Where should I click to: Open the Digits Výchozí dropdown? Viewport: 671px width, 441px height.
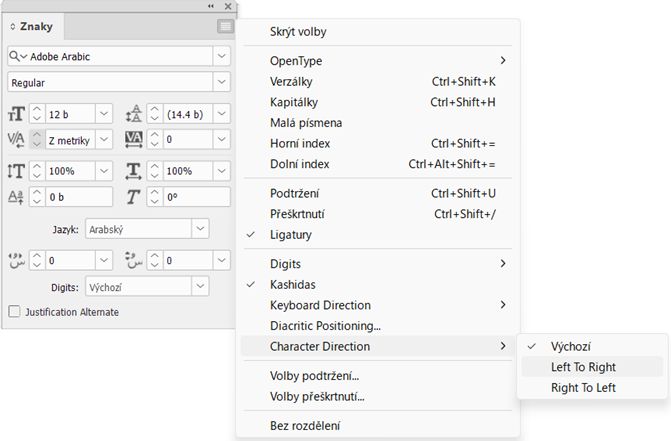click(x=200, y=286)
